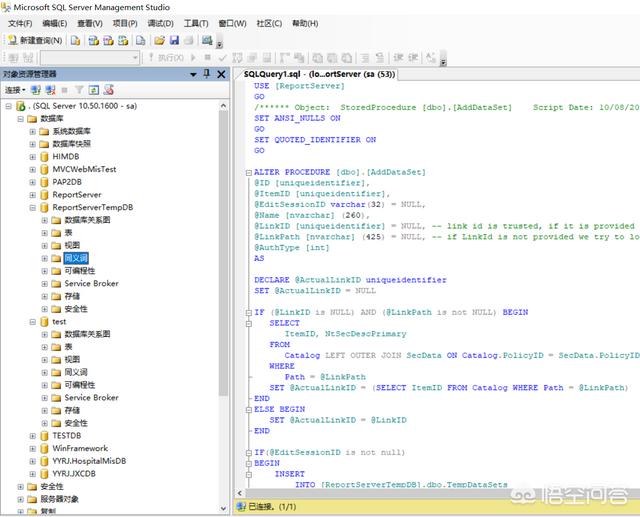Collapse the SQL Server 10.50.1600 server node

[9, 106]
